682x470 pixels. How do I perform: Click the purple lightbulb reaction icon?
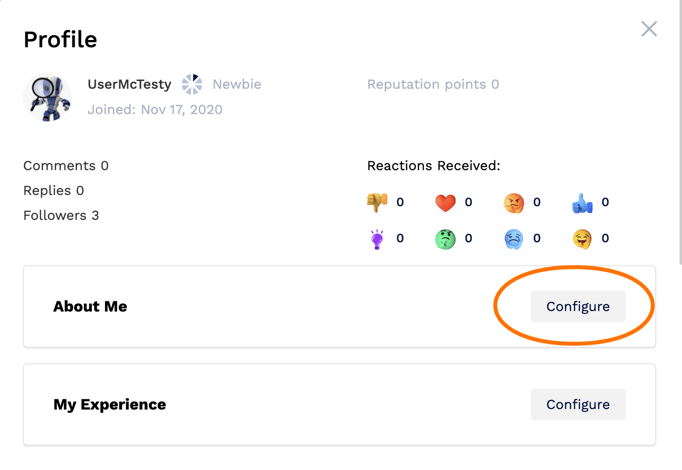click(x=377, y=239)
